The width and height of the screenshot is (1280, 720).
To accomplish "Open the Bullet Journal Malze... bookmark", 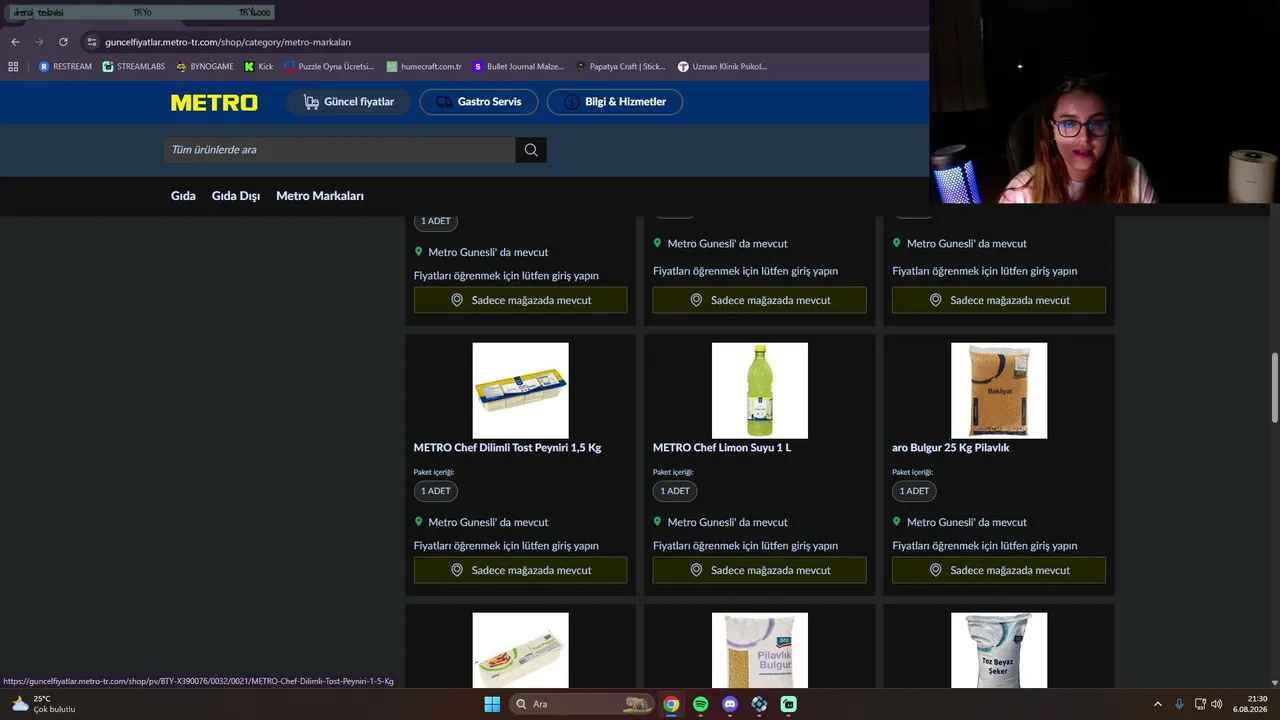I will 518,67.
